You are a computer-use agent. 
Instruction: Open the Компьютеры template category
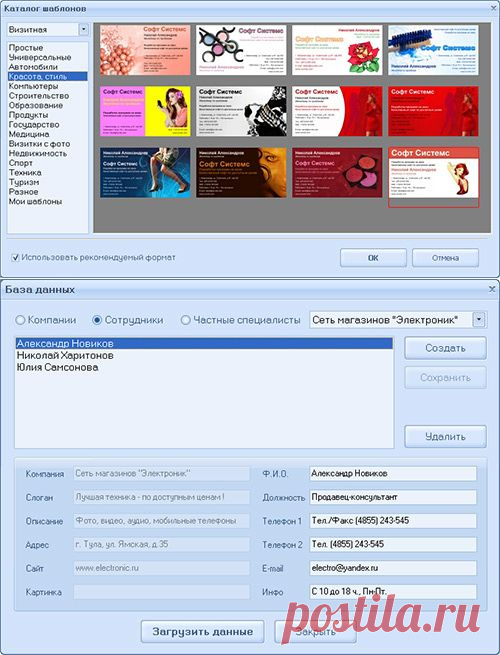pyautogui.click(x=33, y=86)
